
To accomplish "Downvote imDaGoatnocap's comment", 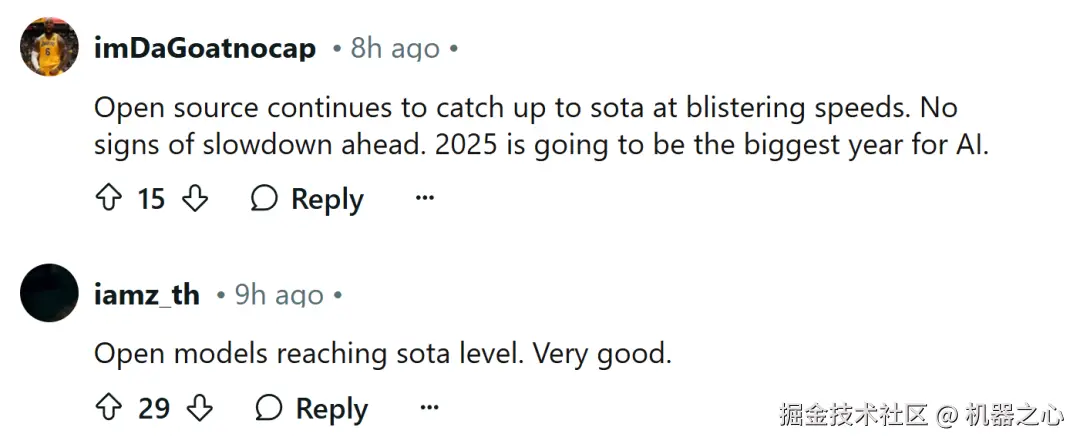I will 195,199.
